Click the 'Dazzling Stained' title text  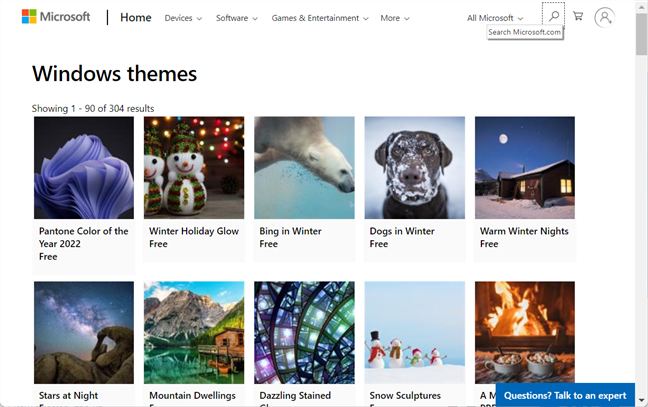click(x=295, y=395)
